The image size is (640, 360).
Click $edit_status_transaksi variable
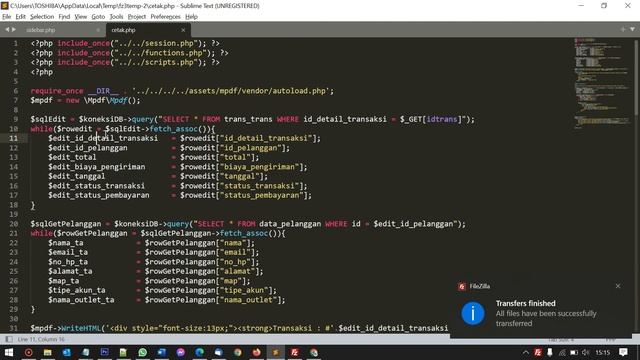(x=97, y=186)
